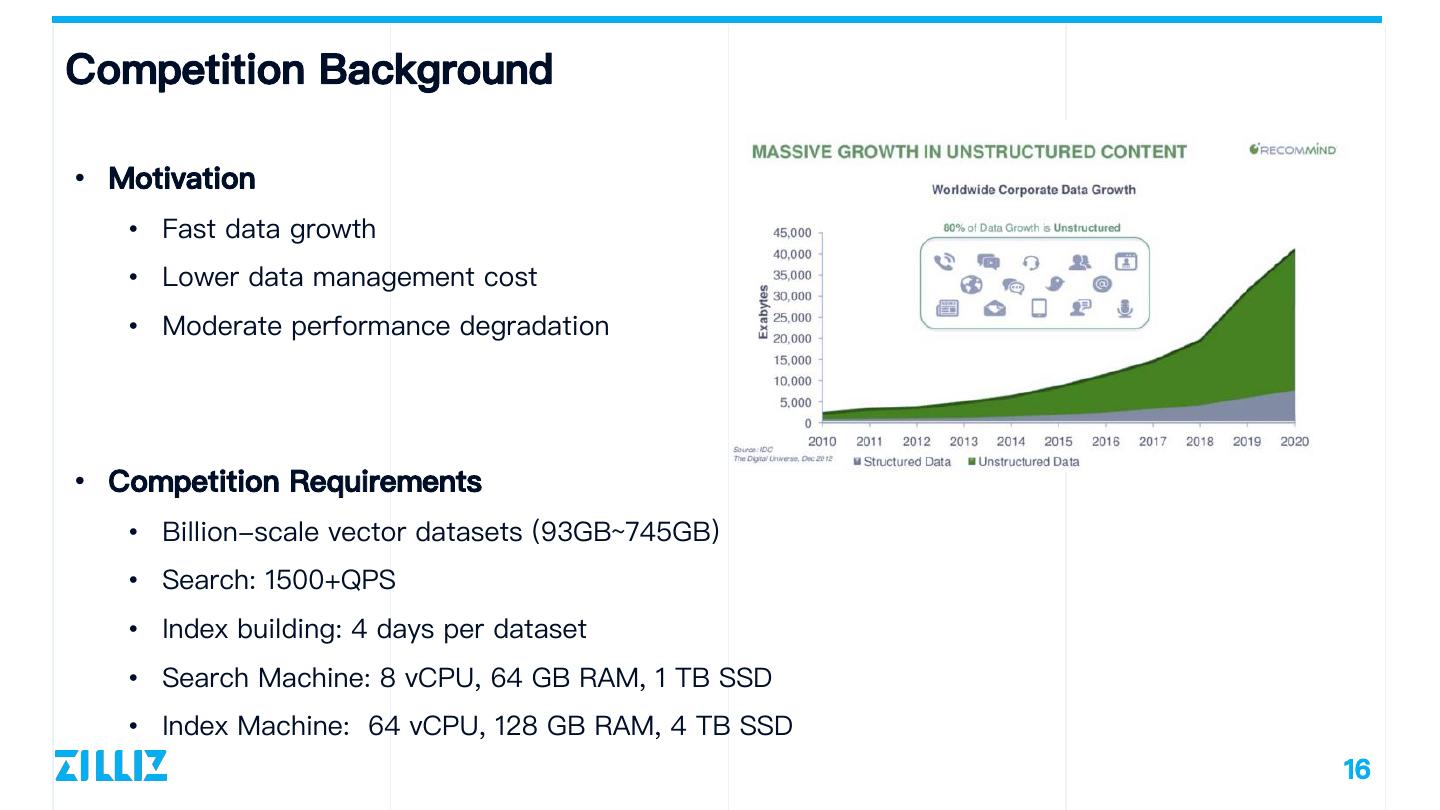Click the Motivation bullet heading
This screenshot has height=810, width=1440.
[x=181, y=179]
